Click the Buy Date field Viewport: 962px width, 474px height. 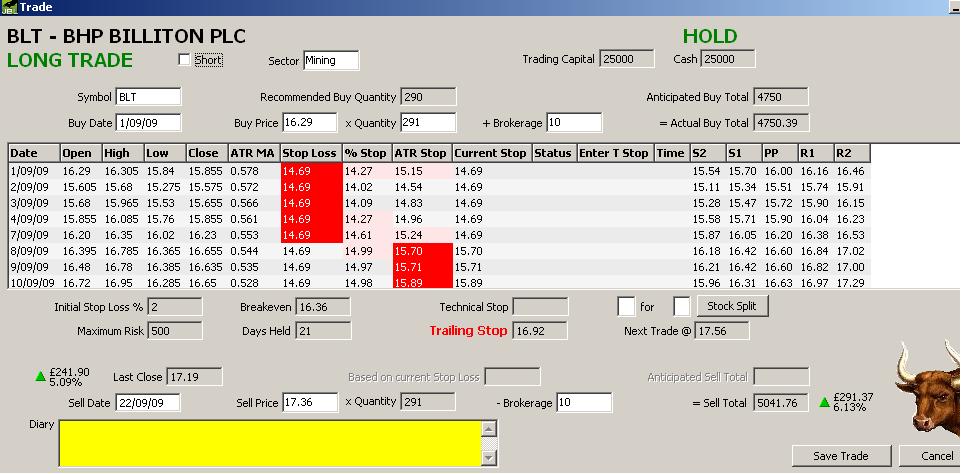148,123
